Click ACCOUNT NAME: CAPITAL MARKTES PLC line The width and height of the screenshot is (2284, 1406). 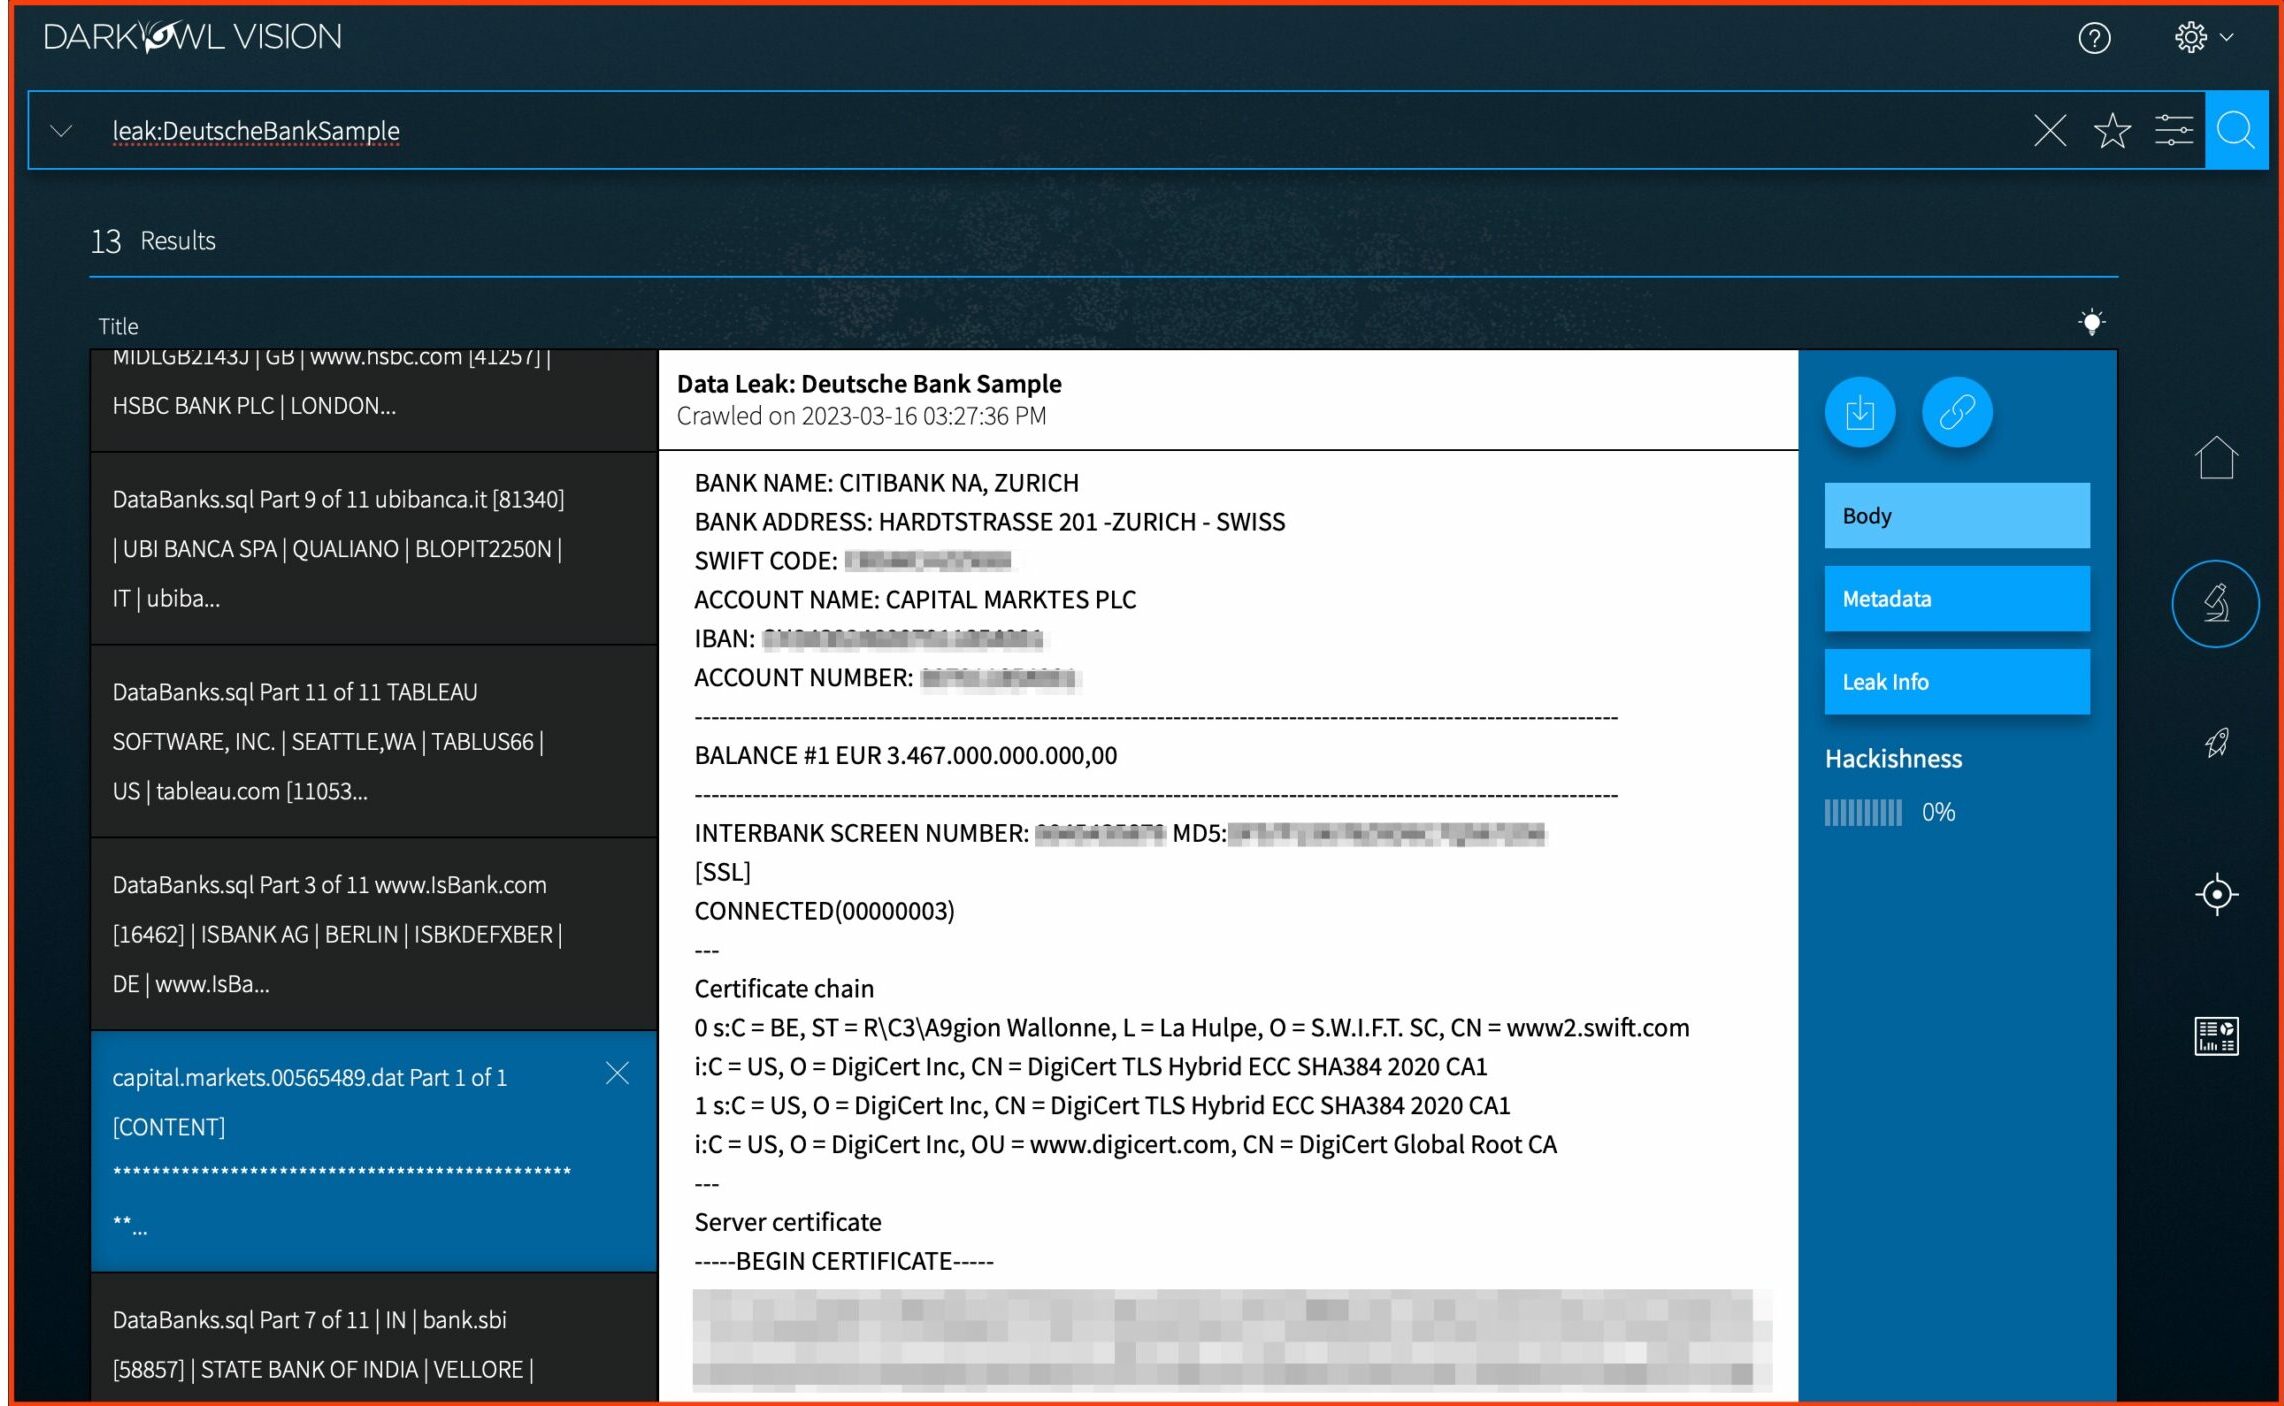tap(915, 599)
